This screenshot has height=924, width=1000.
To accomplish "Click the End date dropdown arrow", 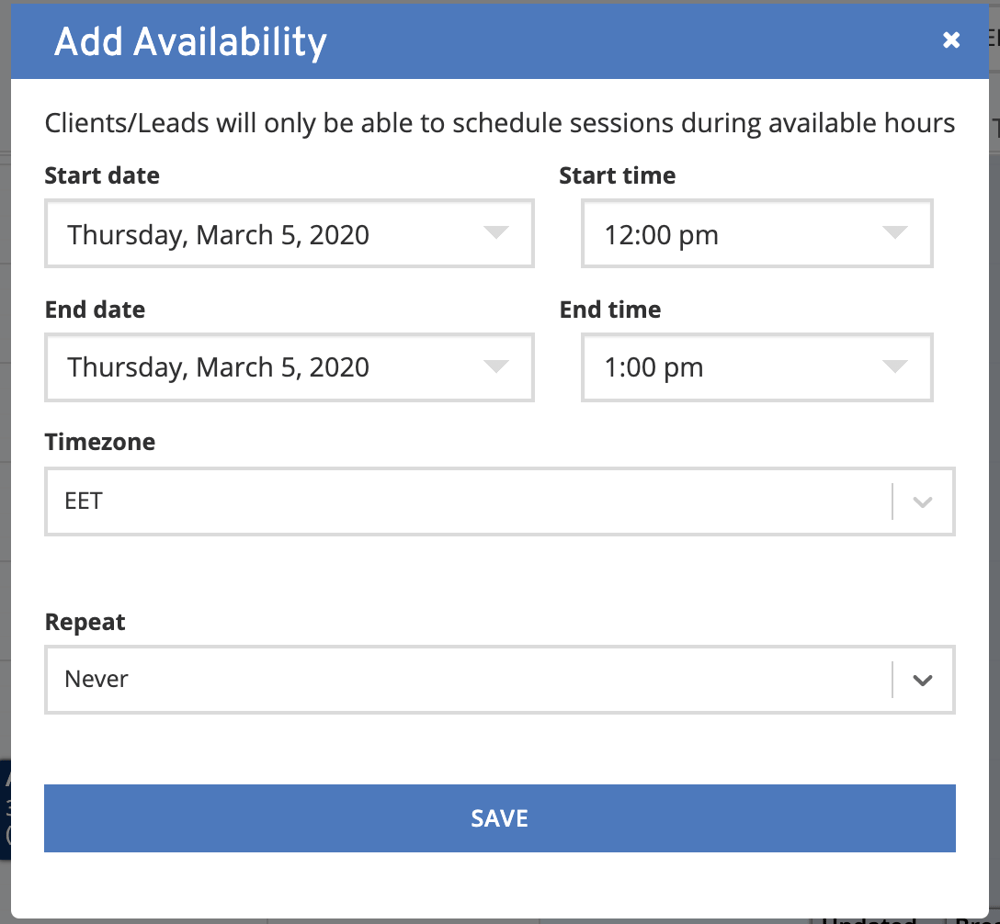I will point(497,367).
